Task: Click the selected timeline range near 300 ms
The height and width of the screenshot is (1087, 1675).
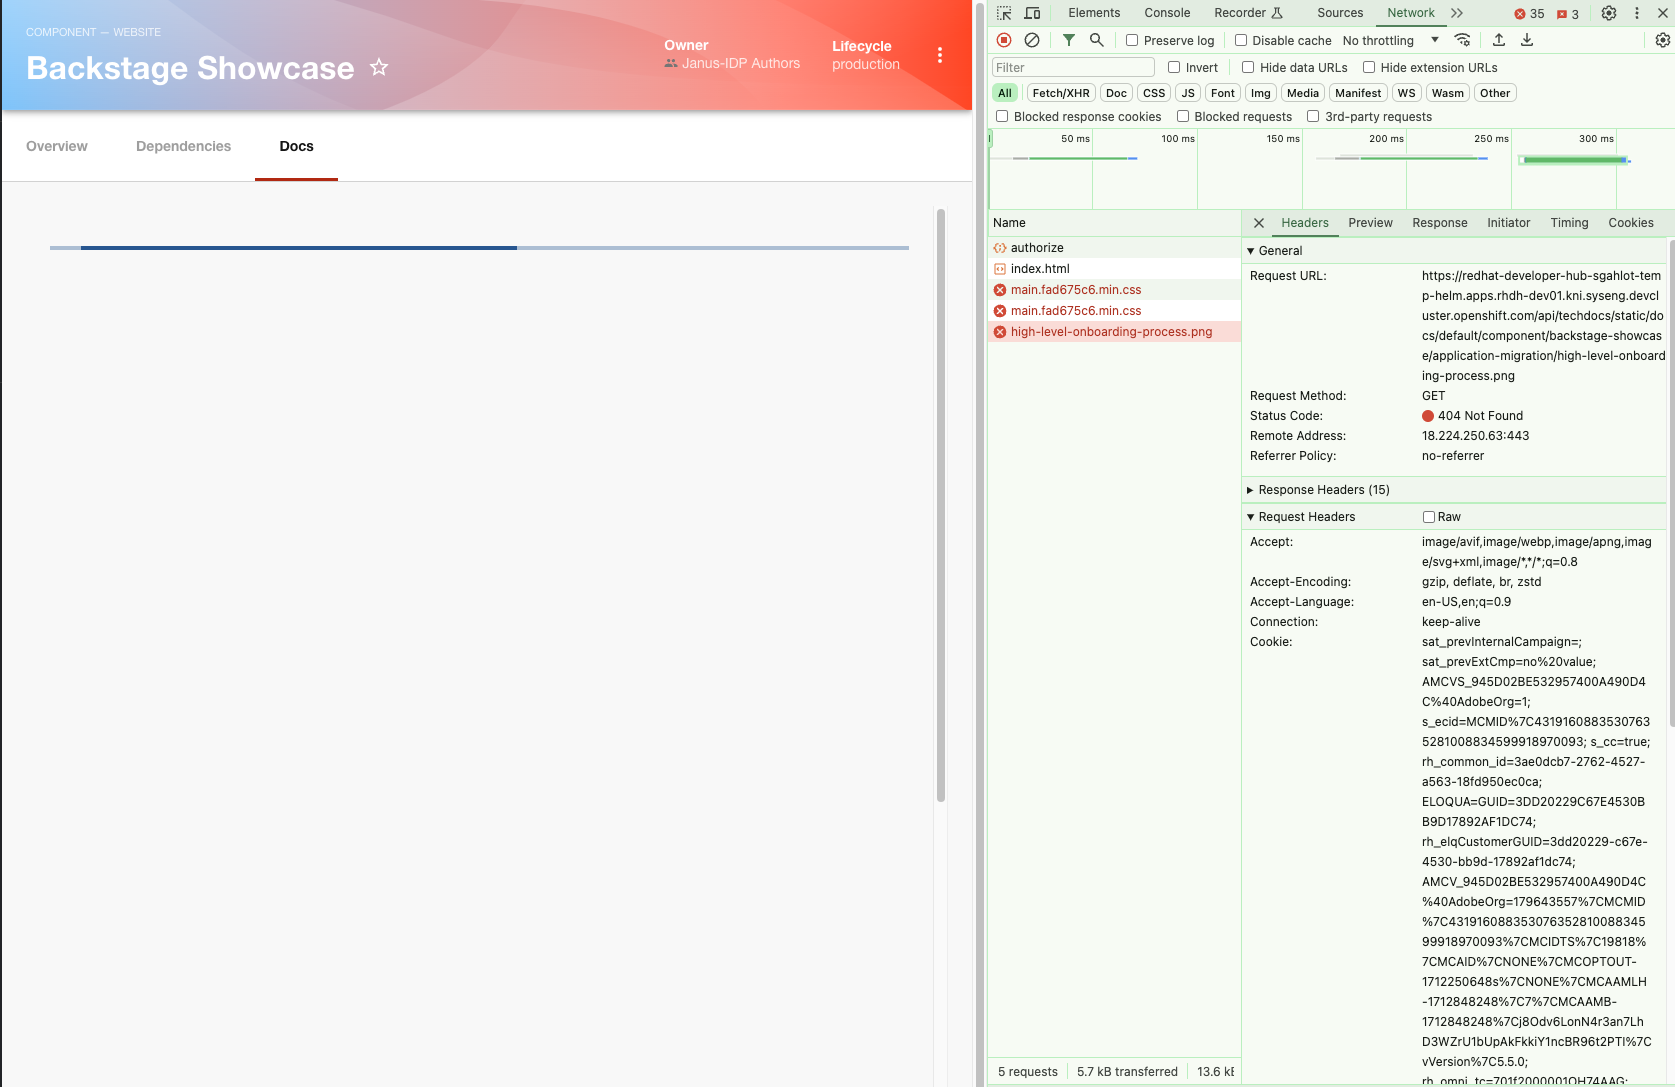Action: click(1573, 160)
